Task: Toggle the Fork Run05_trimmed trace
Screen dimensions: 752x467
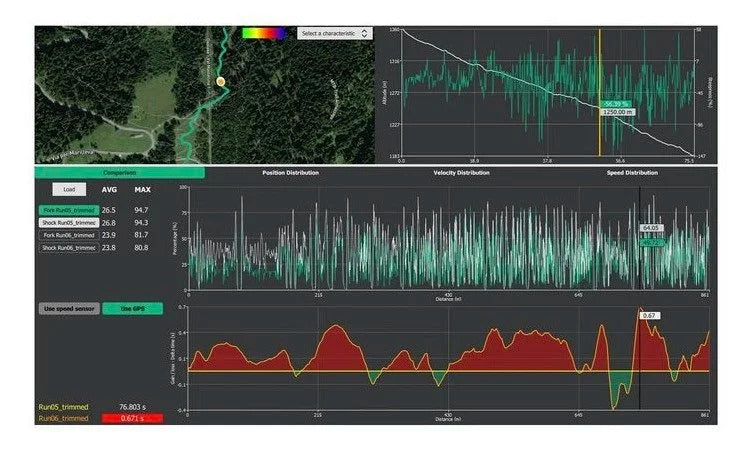Action: click(x=66, y=210)
